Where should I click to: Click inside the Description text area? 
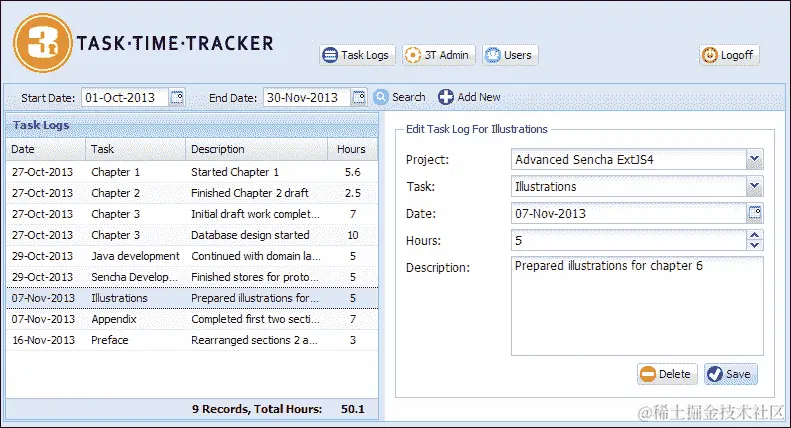637,306
